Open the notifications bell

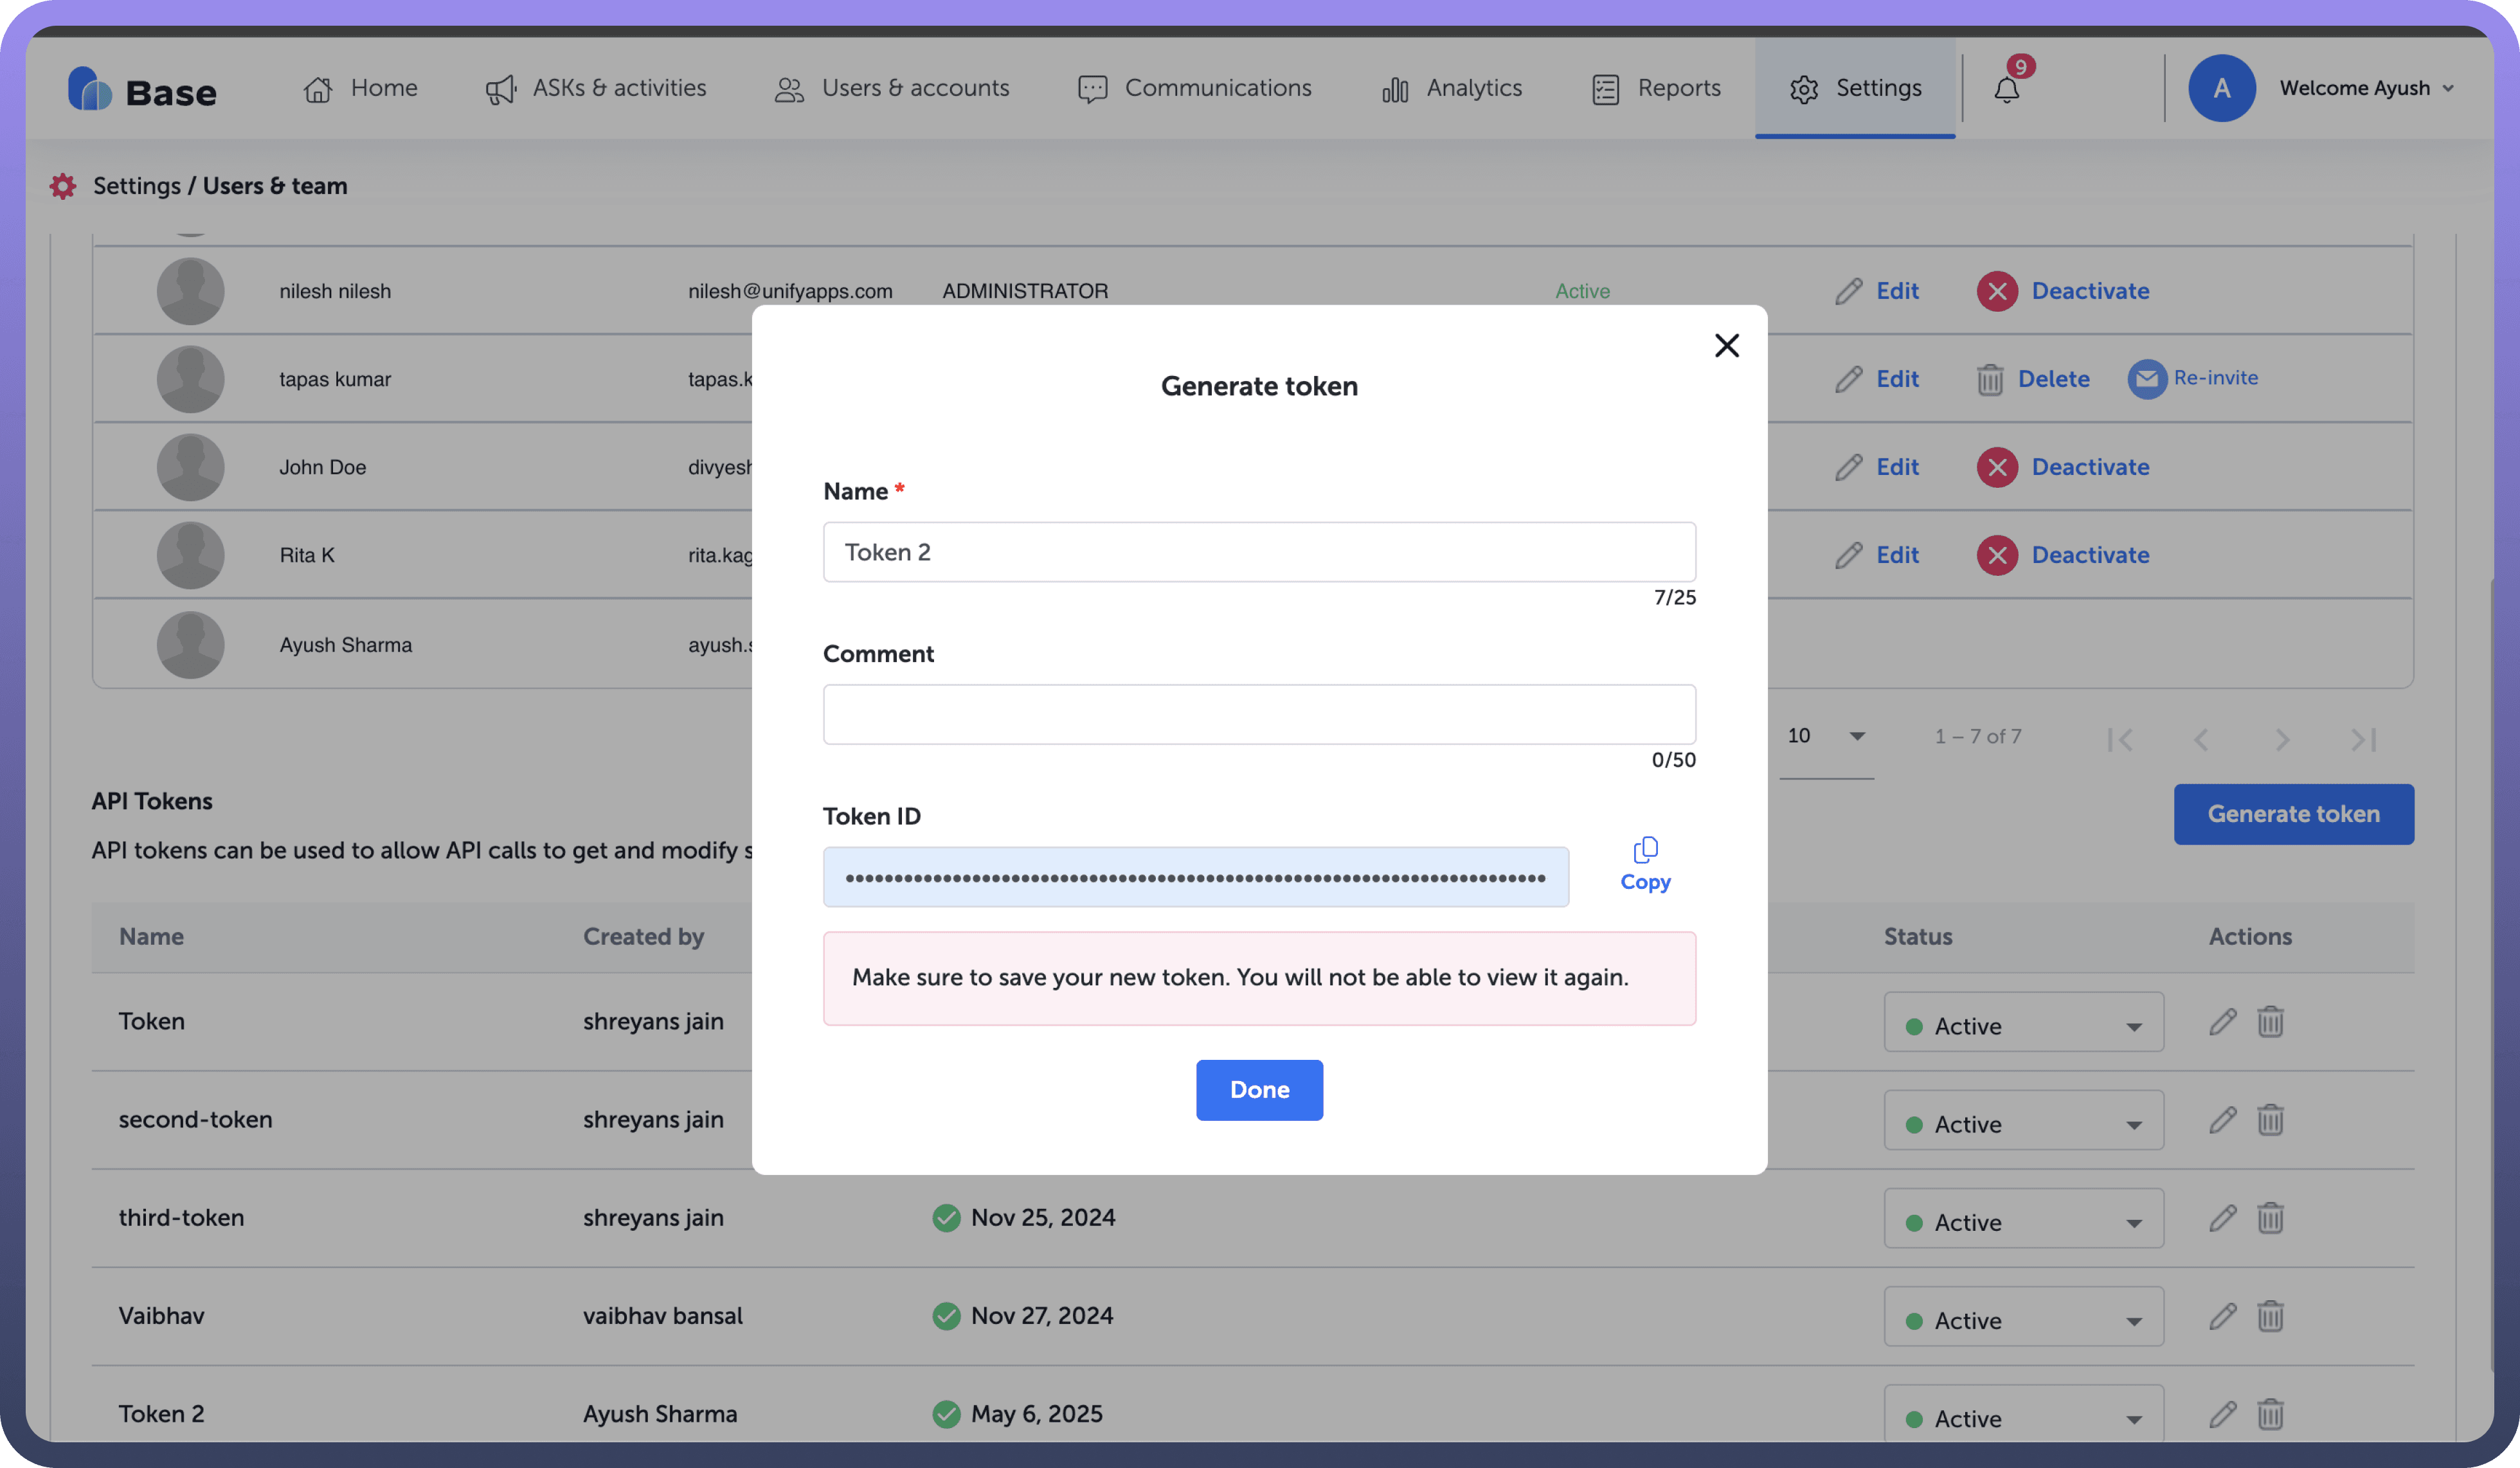(x=2006, y=90)
